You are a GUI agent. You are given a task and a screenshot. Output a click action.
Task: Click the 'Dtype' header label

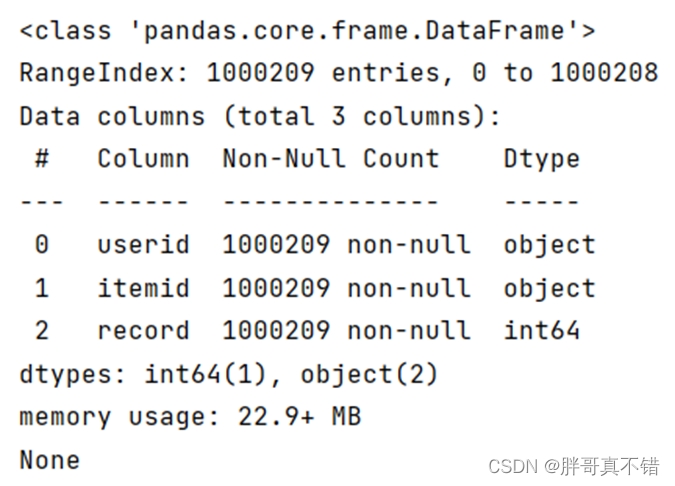pyautogui.click(x=542, y=159)
